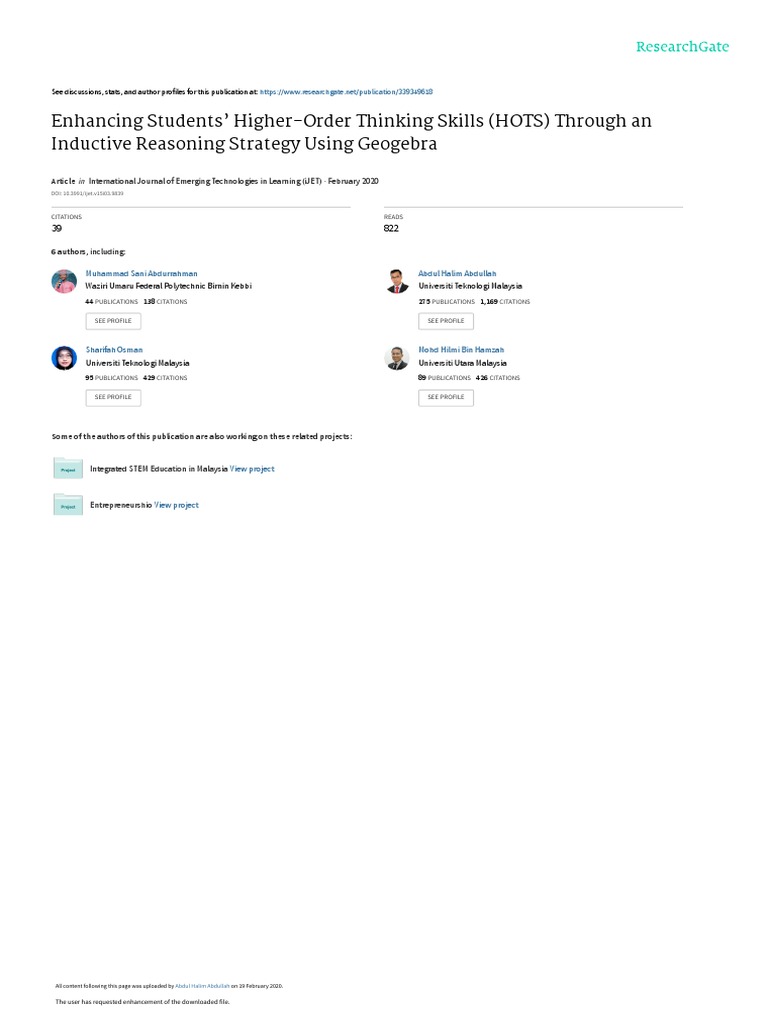Click the Integrated STEM Education project icon
768x1024 pixels.
coord(68,468)
